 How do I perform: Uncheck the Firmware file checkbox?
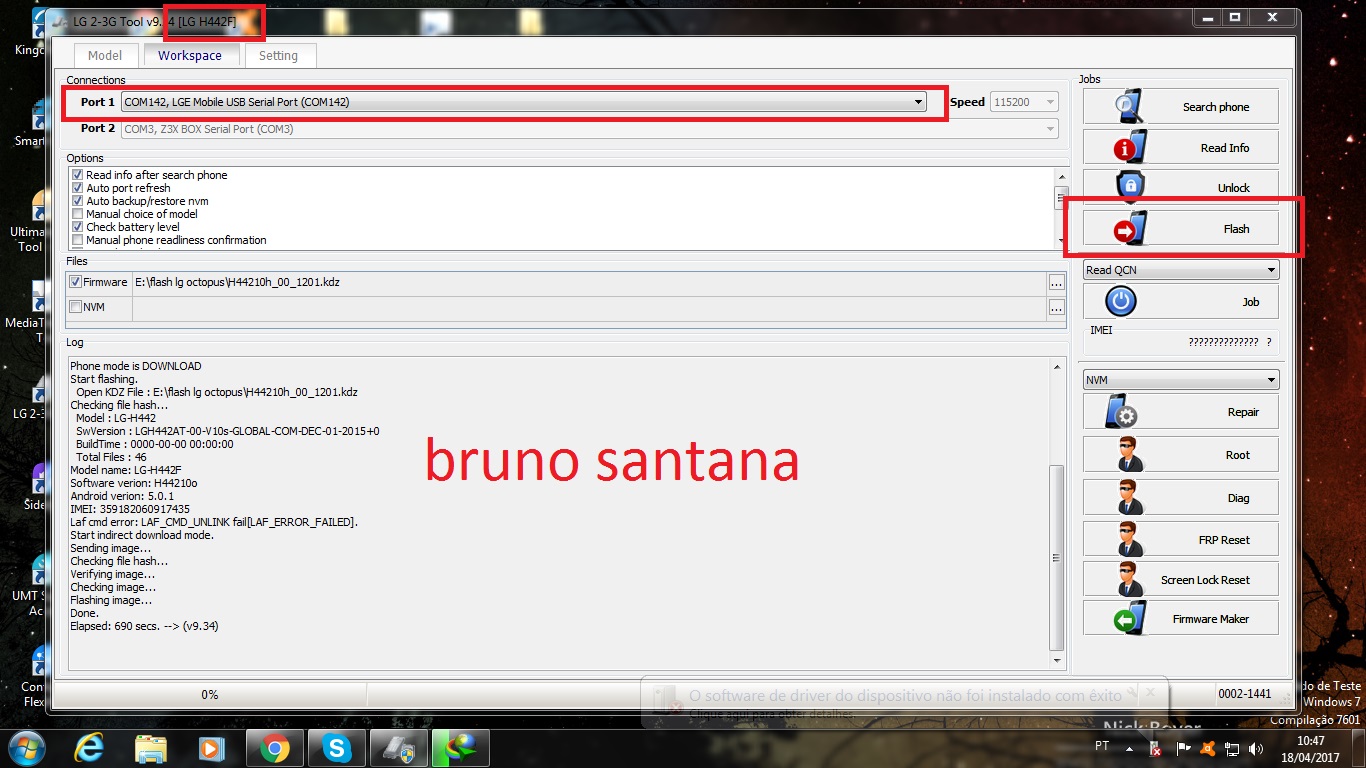pyautogui.click(x=76, y=282)
